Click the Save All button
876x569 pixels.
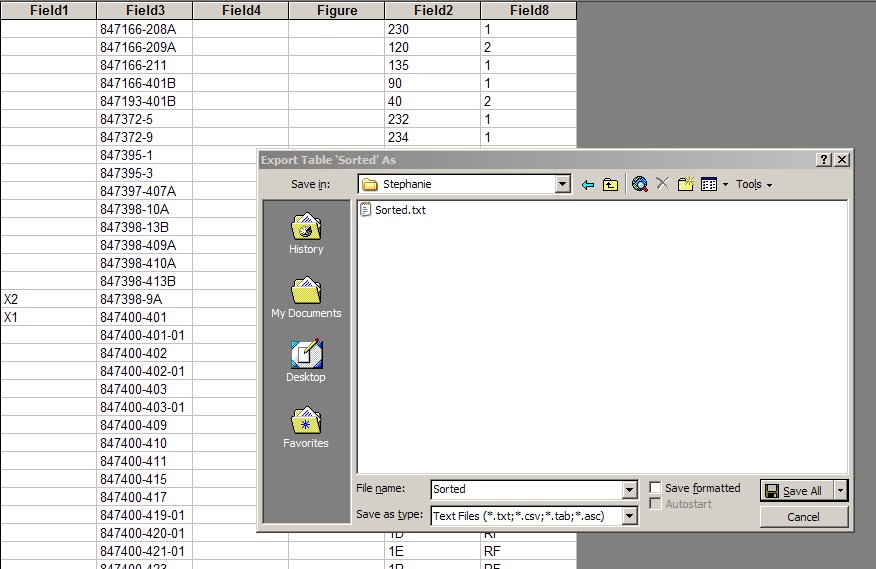795,490
